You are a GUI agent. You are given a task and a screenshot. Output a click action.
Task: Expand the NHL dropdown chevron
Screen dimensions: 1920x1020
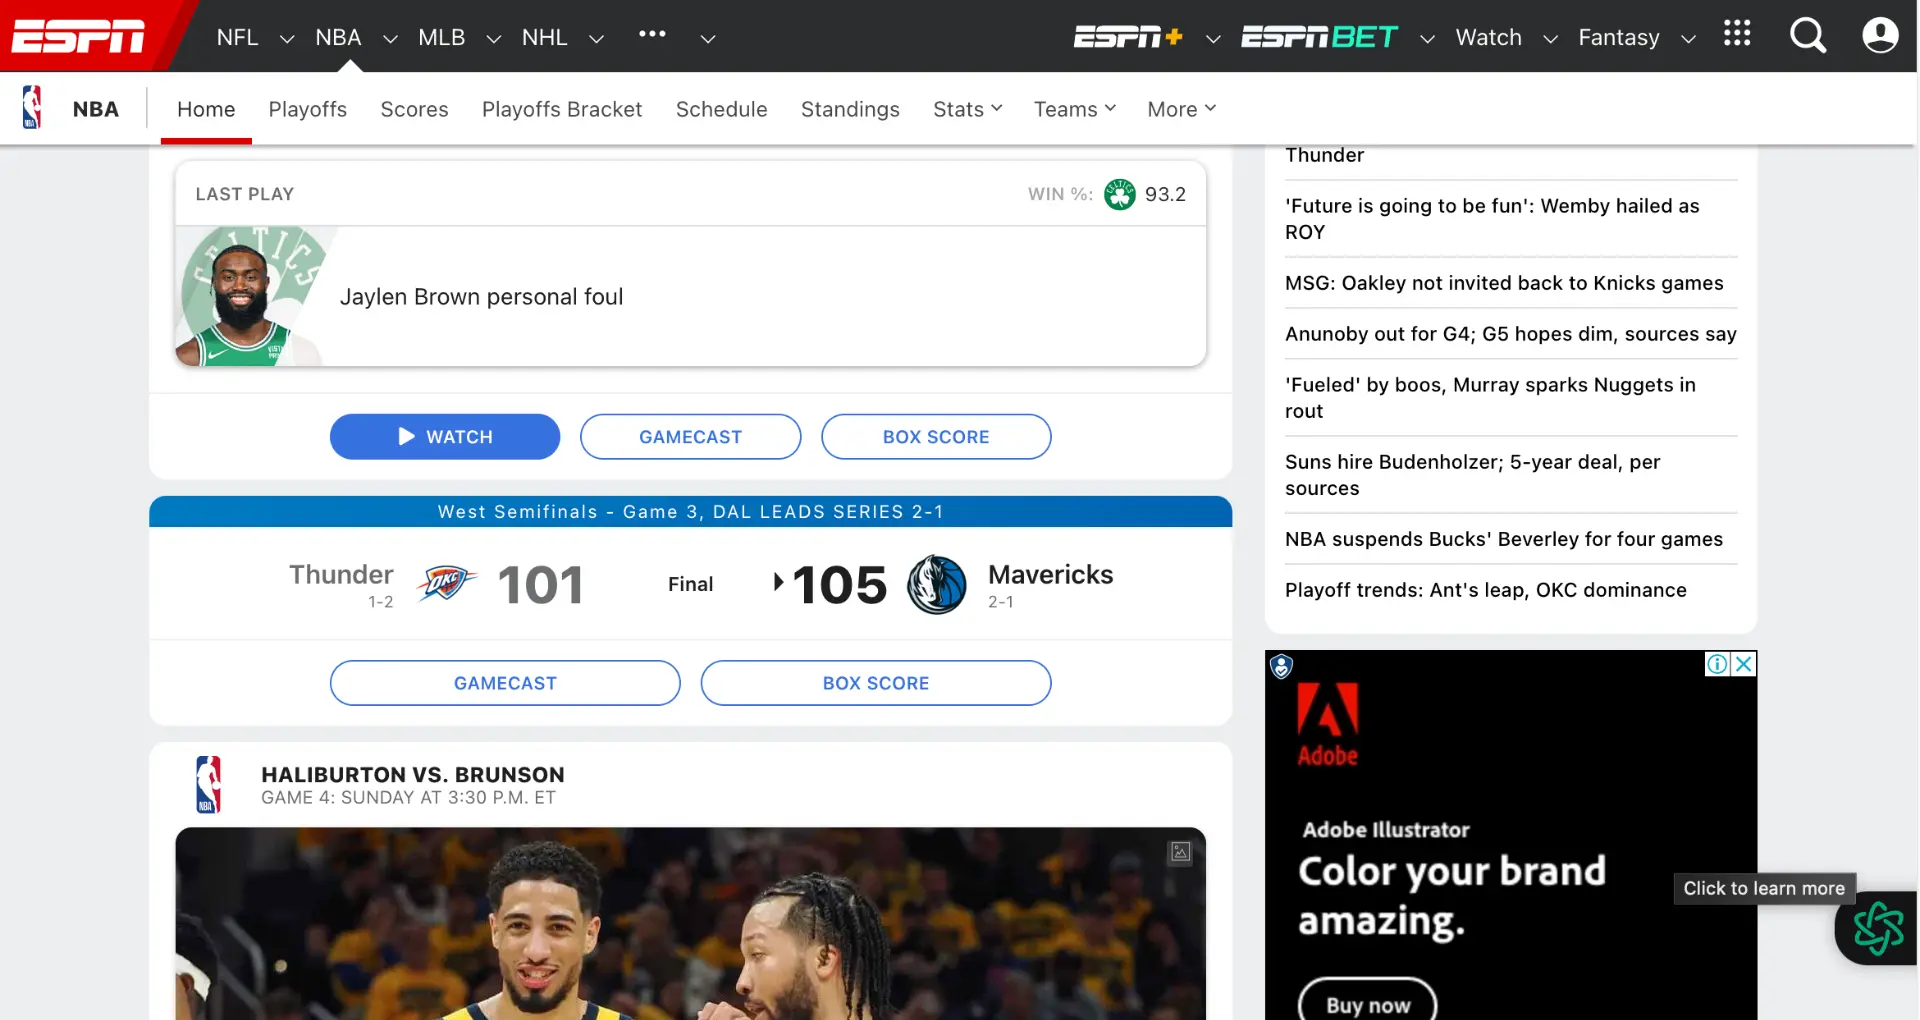(596, 39)
